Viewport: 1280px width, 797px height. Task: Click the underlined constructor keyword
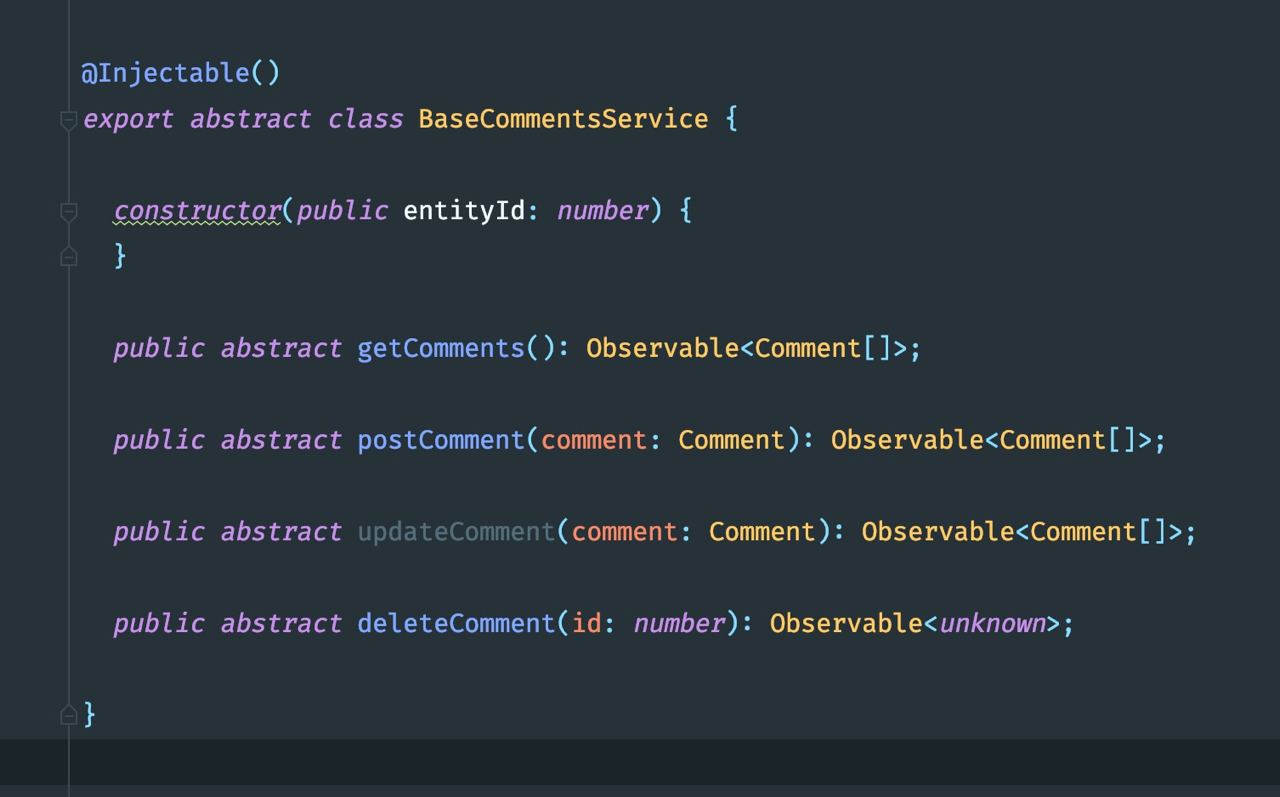[197, 211]
